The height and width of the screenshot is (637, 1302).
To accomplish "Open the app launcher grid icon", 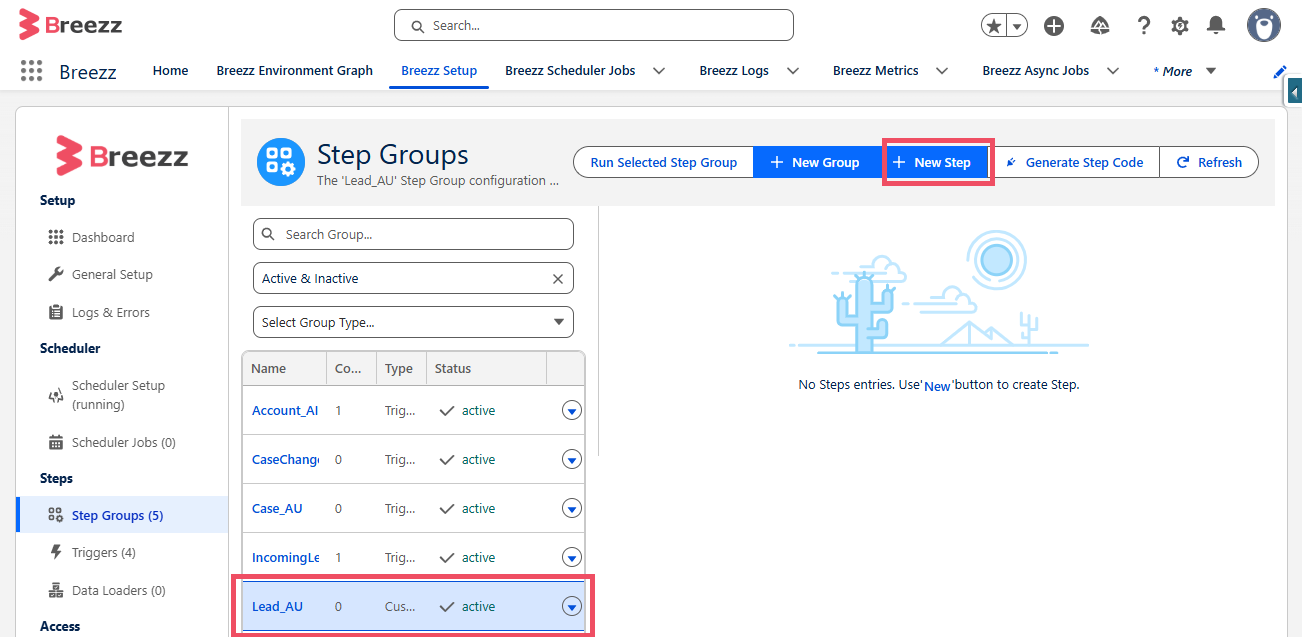I will 31,71.
